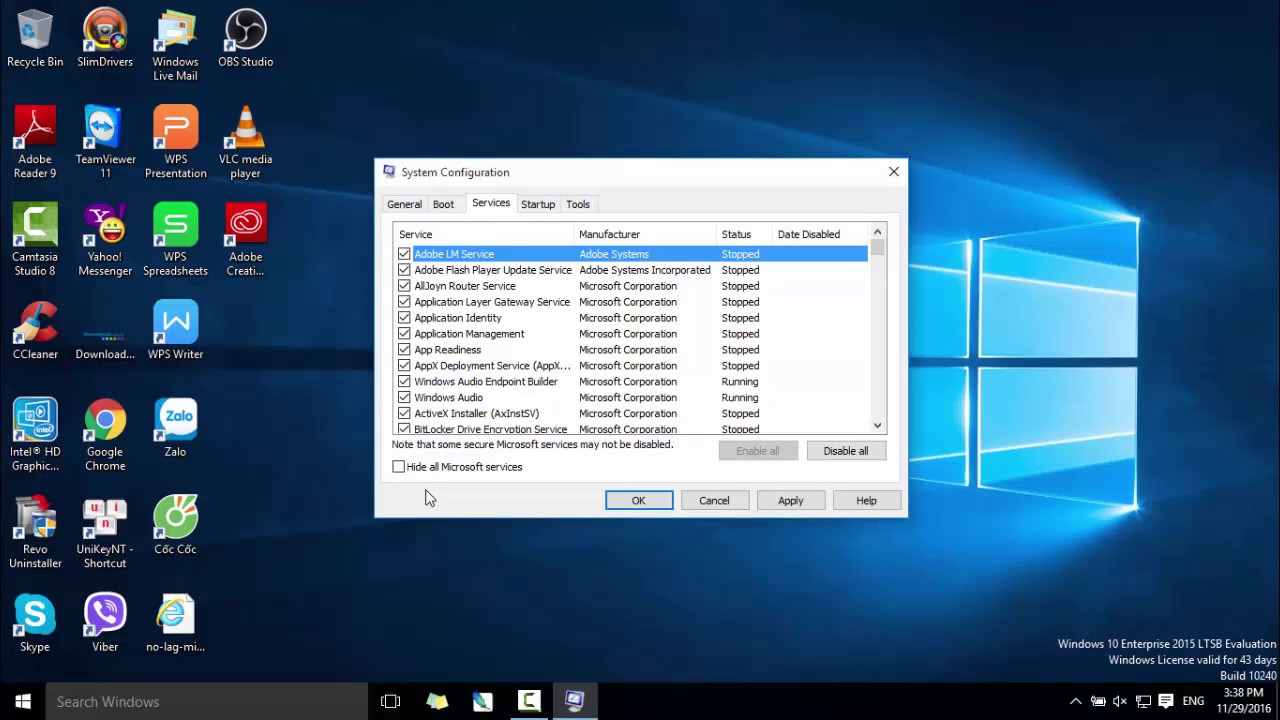The image size is (1280, 720).
Task: Click the Windows Start button
Action: pyautogui.click(x=23, y=701)
